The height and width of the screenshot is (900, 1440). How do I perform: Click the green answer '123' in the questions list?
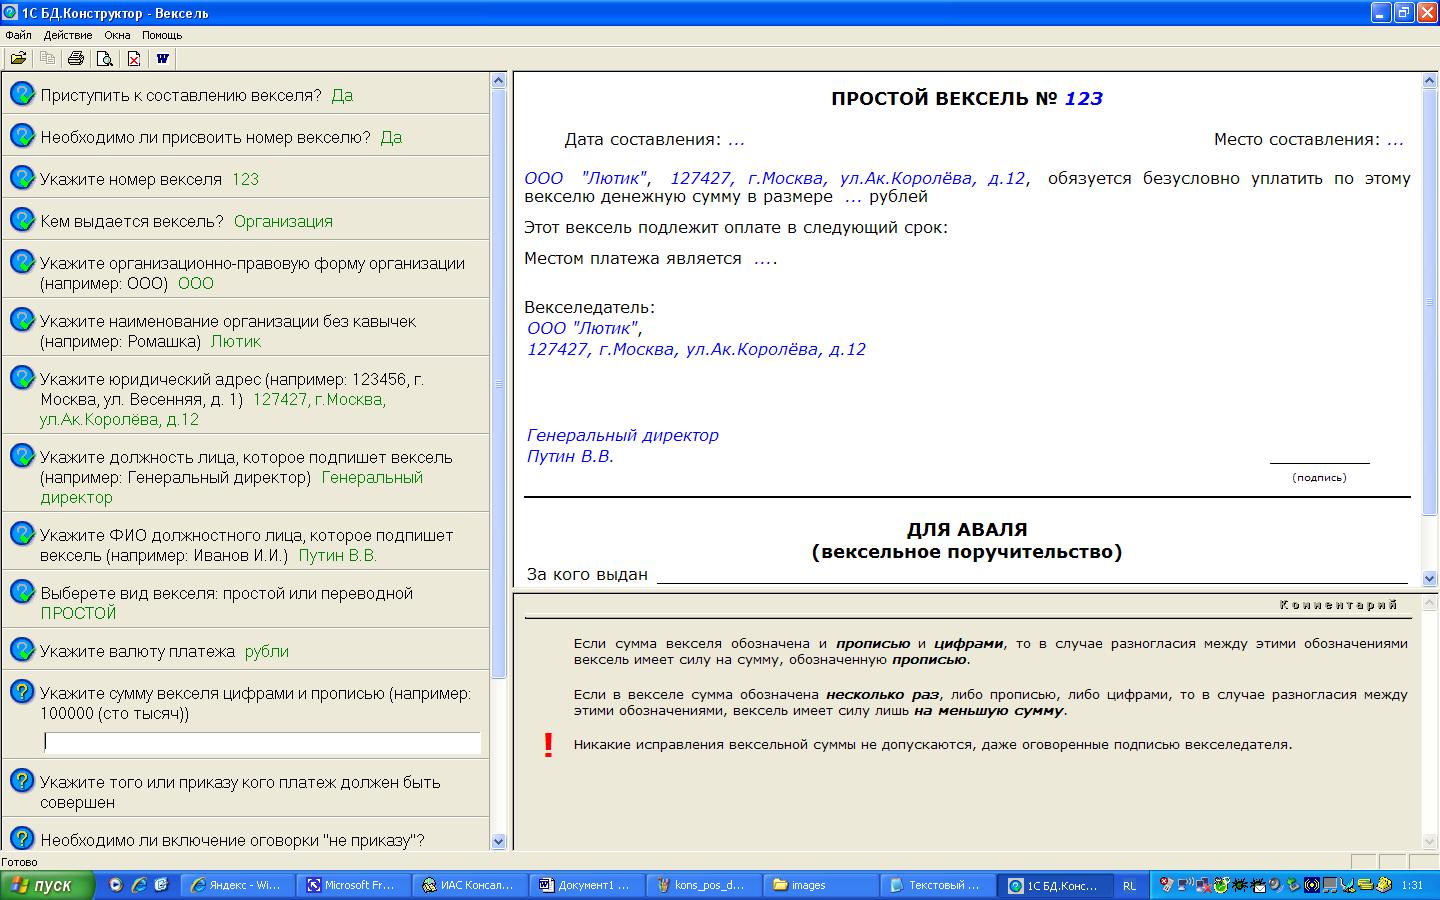245,180
